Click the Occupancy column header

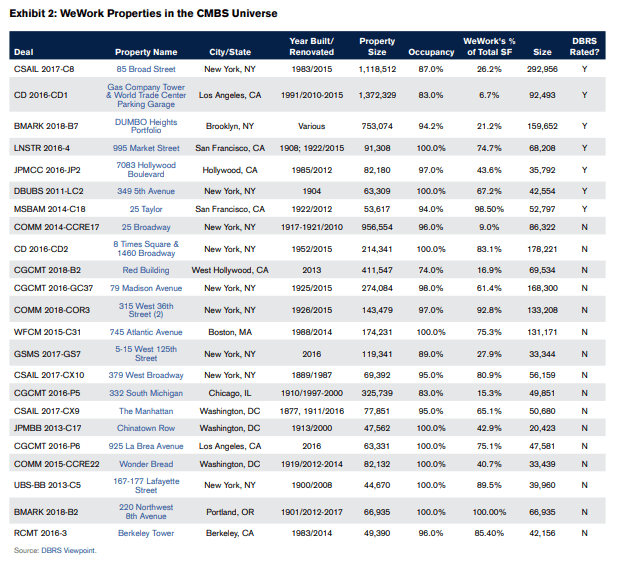click(431, 50)
